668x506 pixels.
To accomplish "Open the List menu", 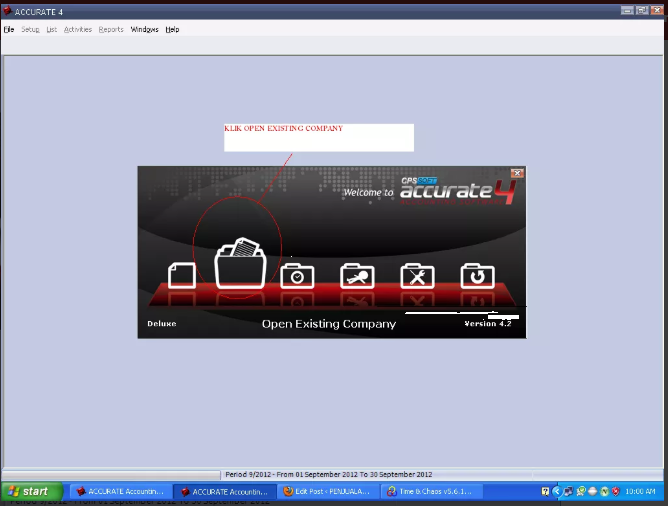I will point(52,30).
